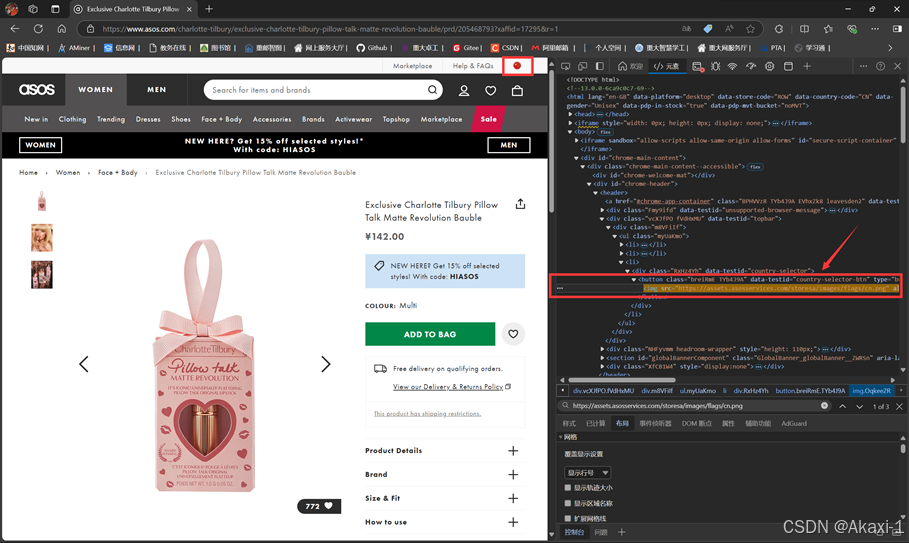Open Github bookmark in favorites bar

coord(373,48)
